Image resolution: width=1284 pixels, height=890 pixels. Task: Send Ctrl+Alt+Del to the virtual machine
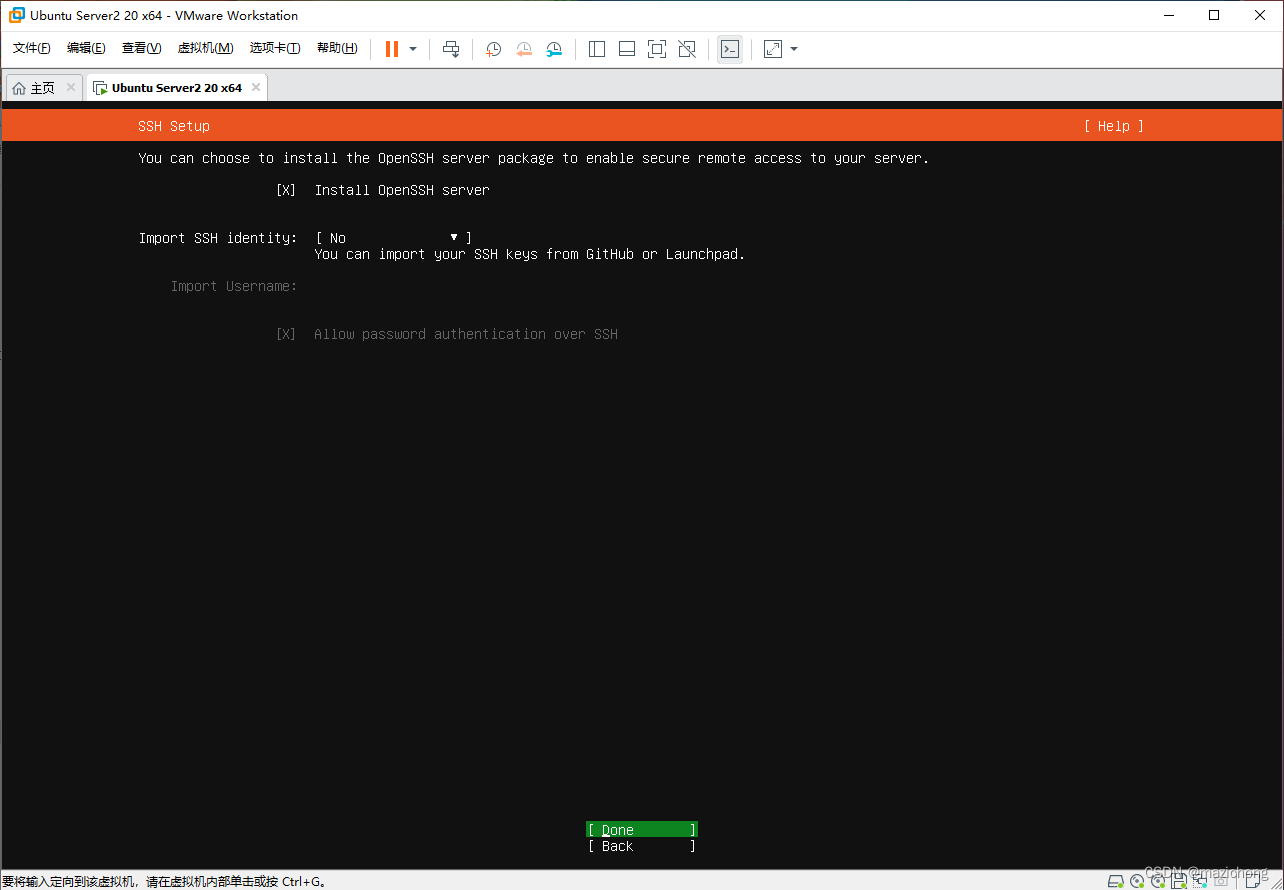[x=451, y=49]
